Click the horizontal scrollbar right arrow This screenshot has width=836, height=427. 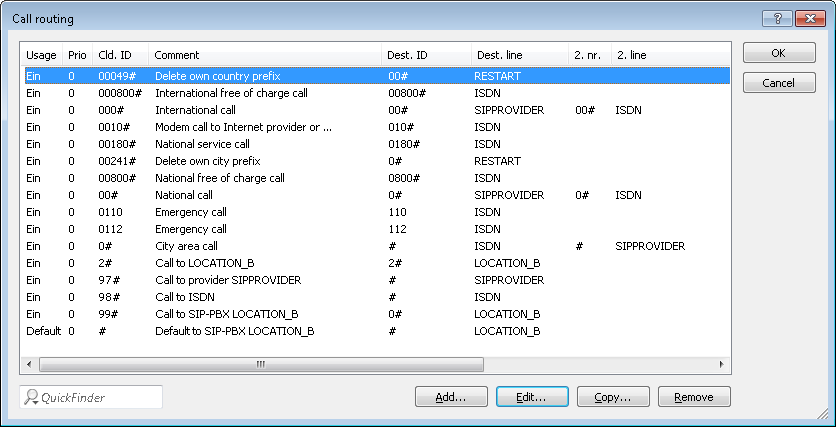point(721,365)
